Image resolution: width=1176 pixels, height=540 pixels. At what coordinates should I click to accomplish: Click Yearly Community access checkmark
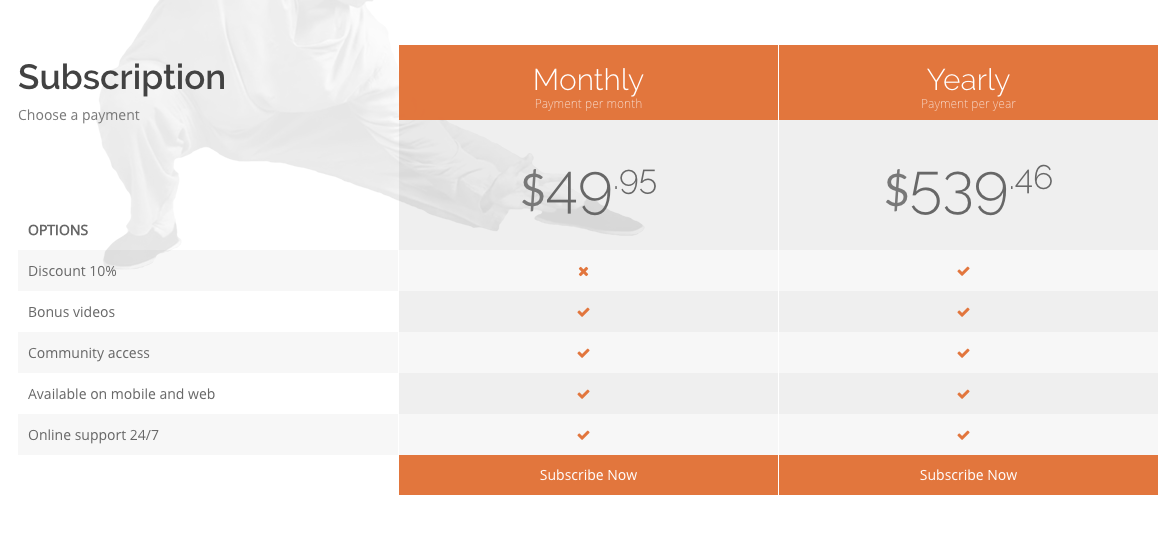(x=964, y=353)
